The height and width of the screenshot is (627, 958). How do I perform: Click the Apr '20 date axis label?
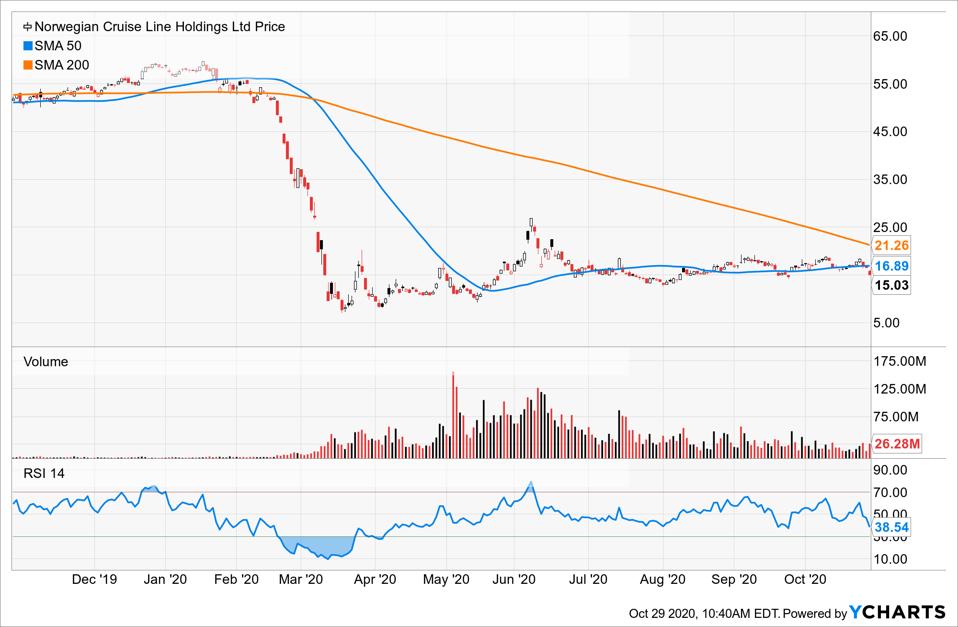tap(375, 579)
